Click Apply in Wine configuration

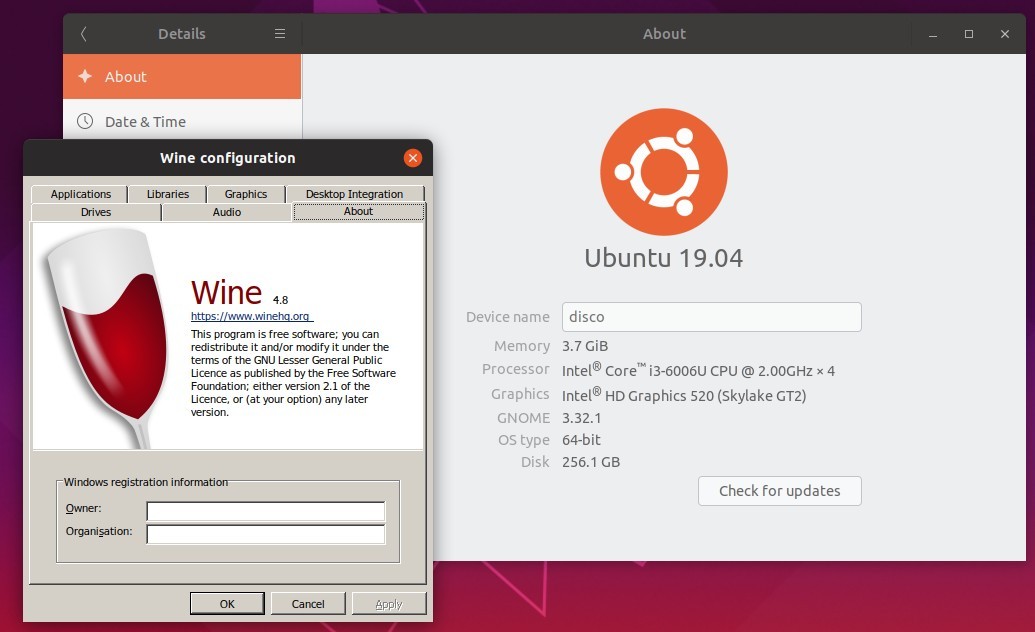(389, 604)
